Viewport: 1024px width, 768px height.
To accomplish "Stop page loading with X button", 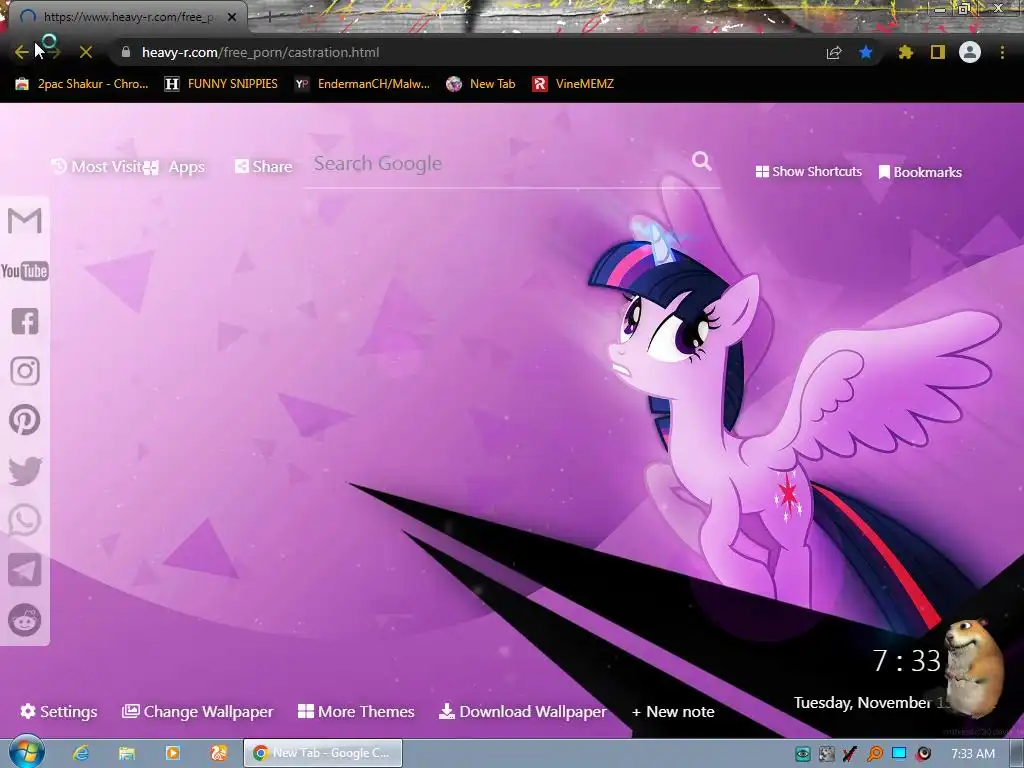I will pyautogui.click(x=86, y=52).
